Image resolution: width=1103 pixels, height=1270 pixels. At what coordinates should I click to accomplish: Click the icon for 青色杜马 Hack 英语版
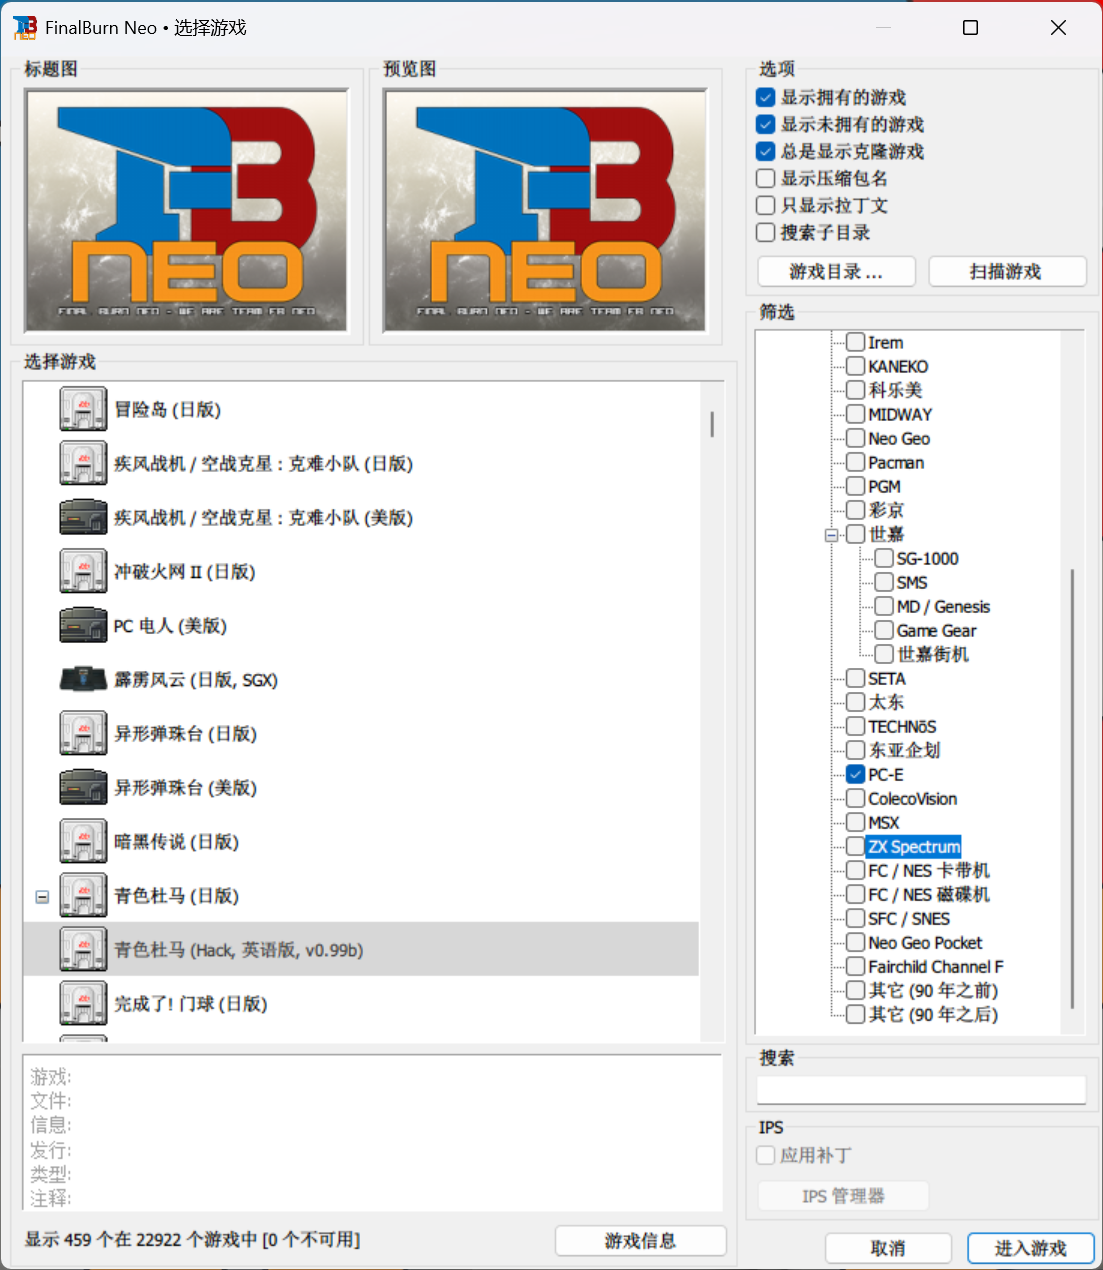tap(83, 949)
